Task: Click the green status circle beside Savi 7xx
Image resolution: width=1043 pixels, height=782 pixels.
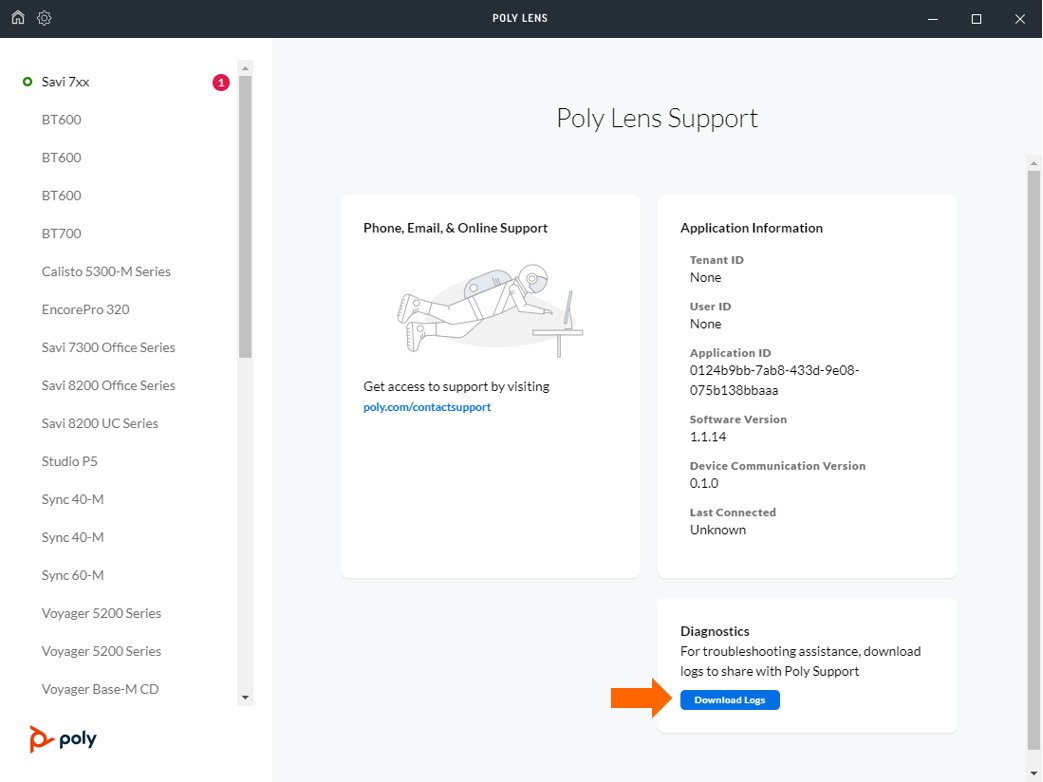Action: tap(27, 82)
